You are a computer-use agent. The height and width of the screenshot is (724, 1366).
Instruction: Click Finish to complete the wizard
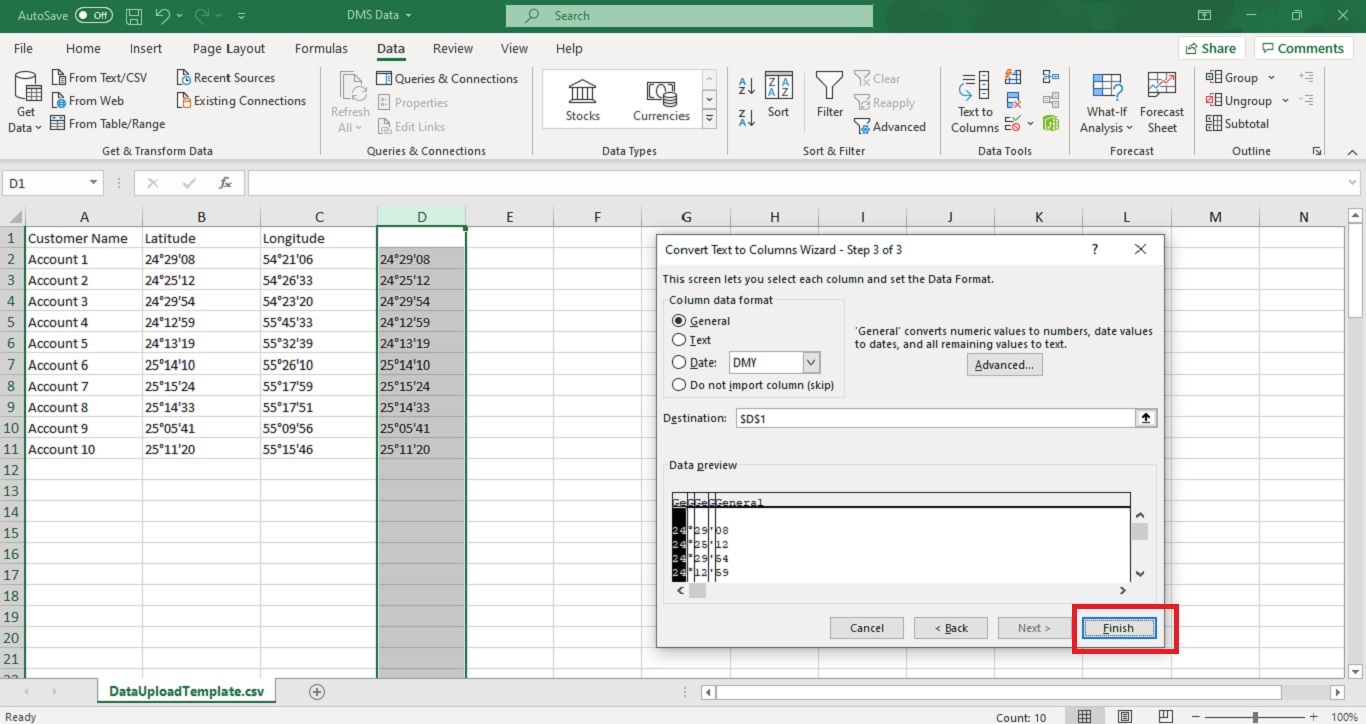(x=1118, y=628)
